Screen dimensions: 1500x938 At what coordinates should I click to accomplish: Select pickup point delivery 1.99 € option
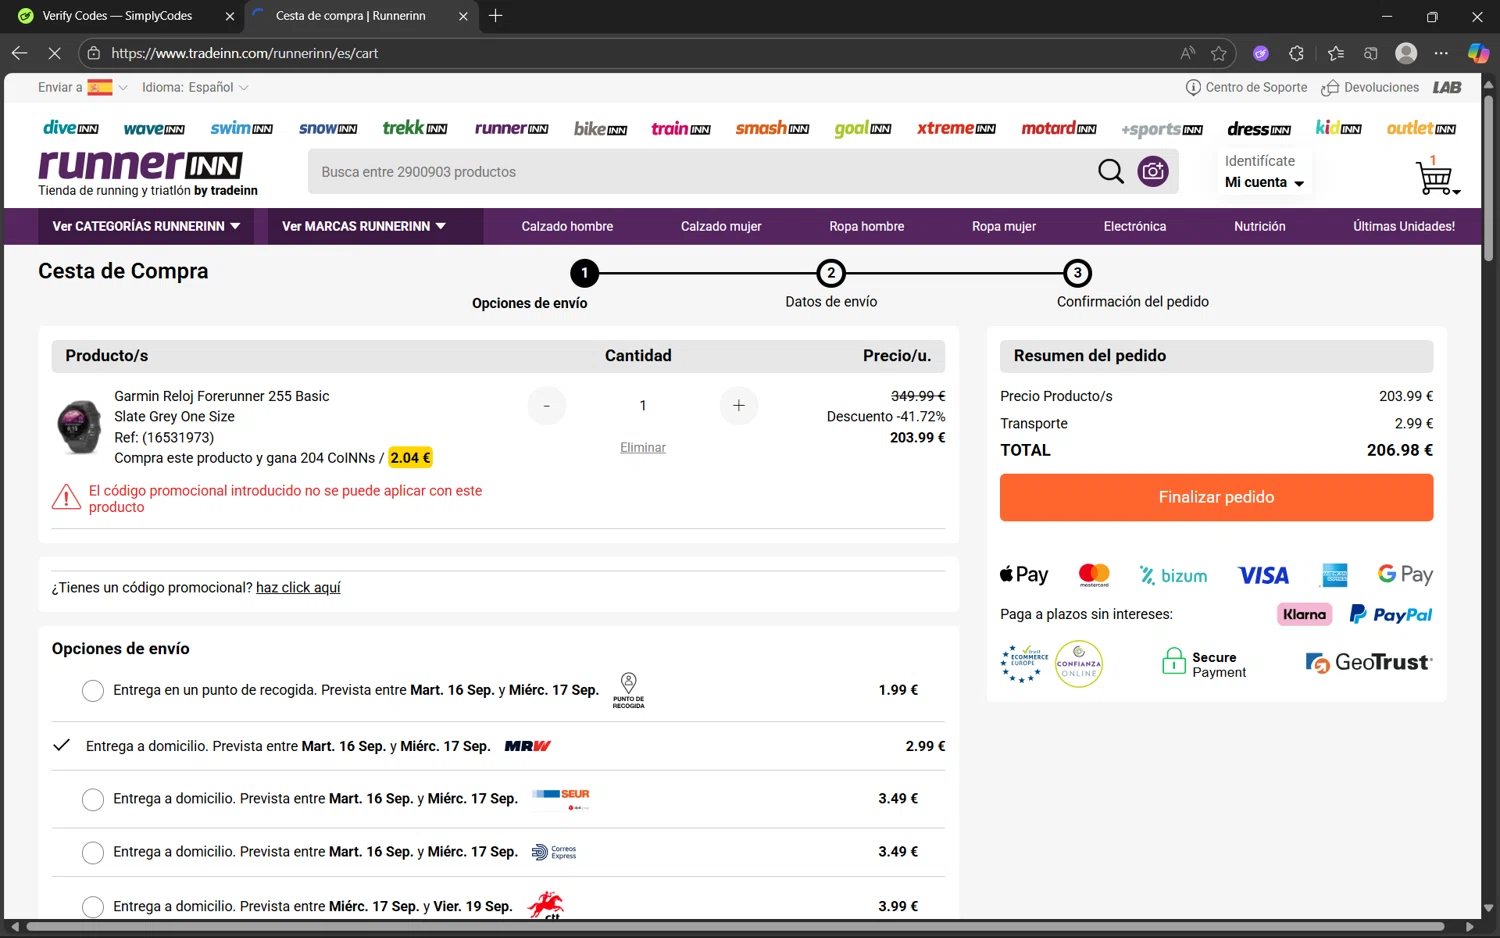click(93, 691)
